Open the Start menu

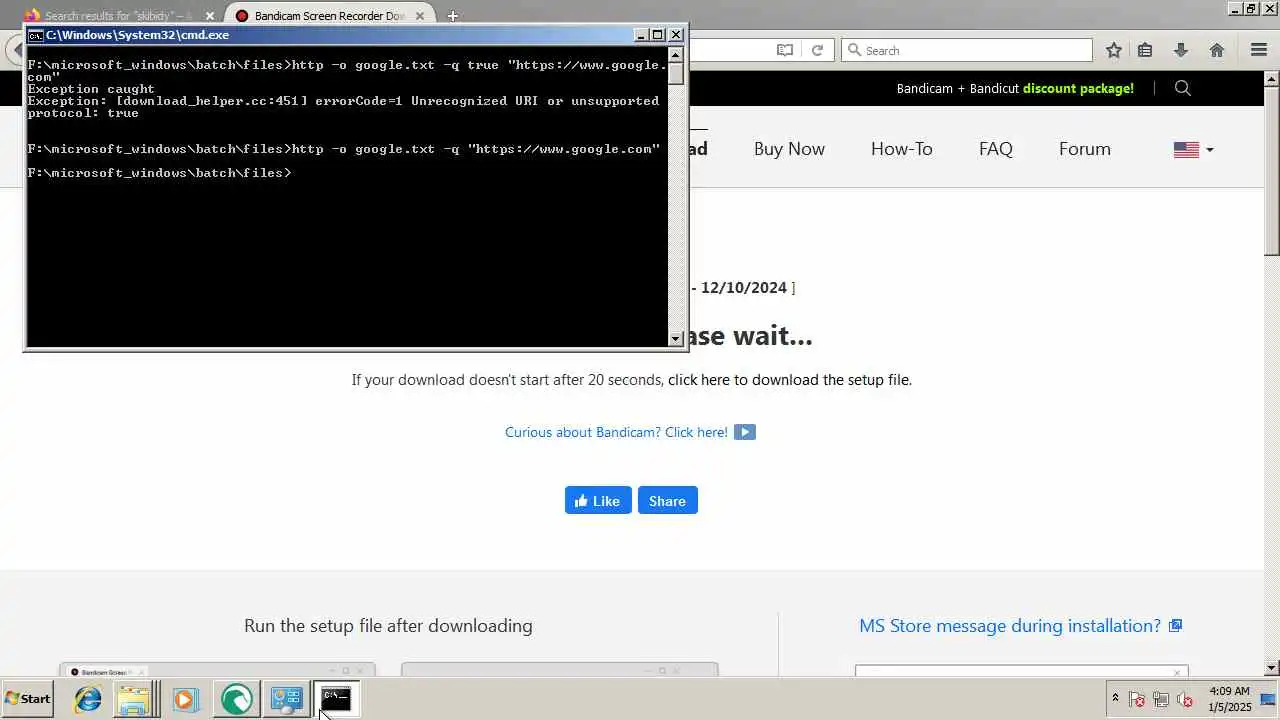[x=28, y=699]
